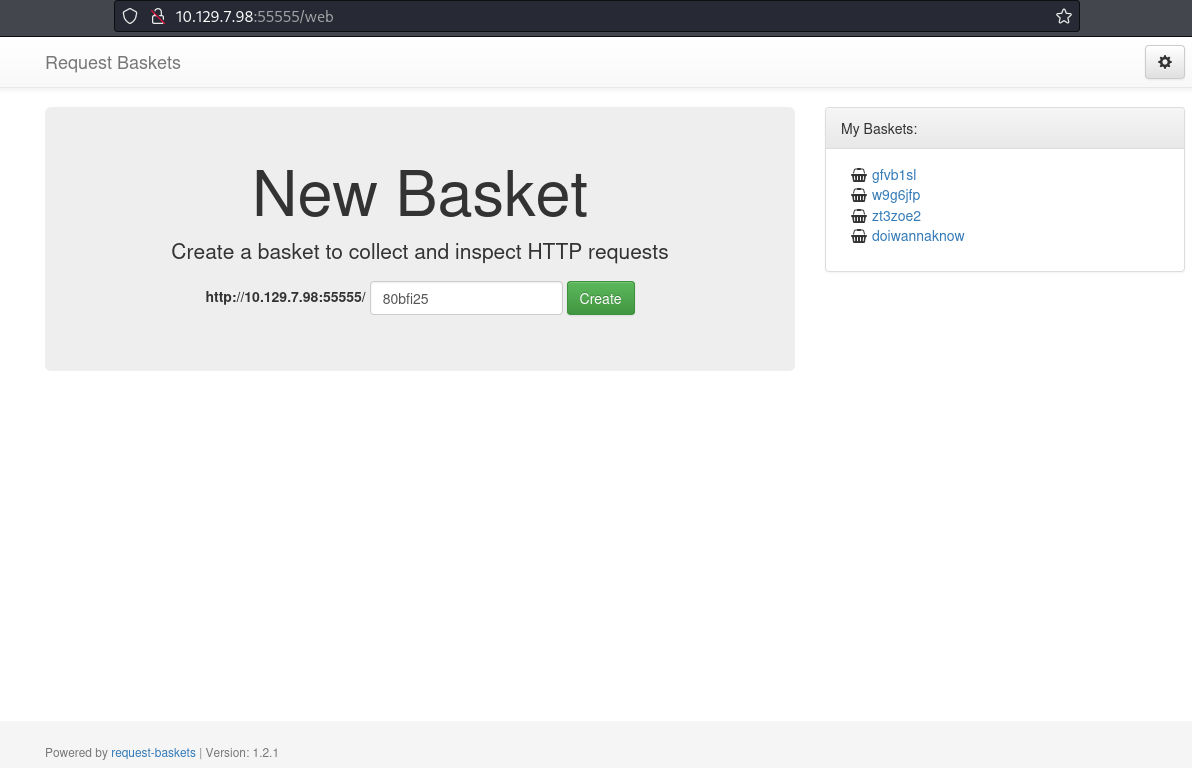The image size is (1192, 768).
Task: Open the gfvb1sl basket link
Action: (x=893, y=175)
